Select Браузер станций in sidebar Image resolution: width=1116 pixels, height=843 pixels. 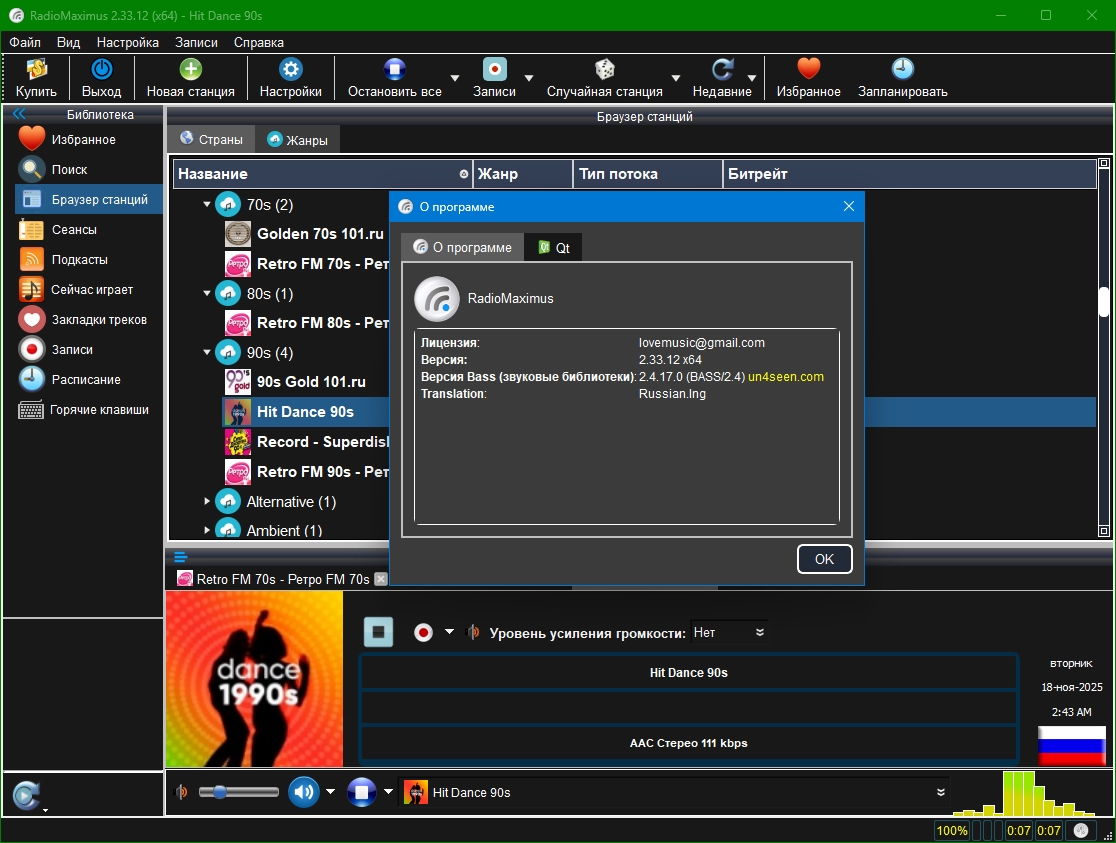[89, 199]
